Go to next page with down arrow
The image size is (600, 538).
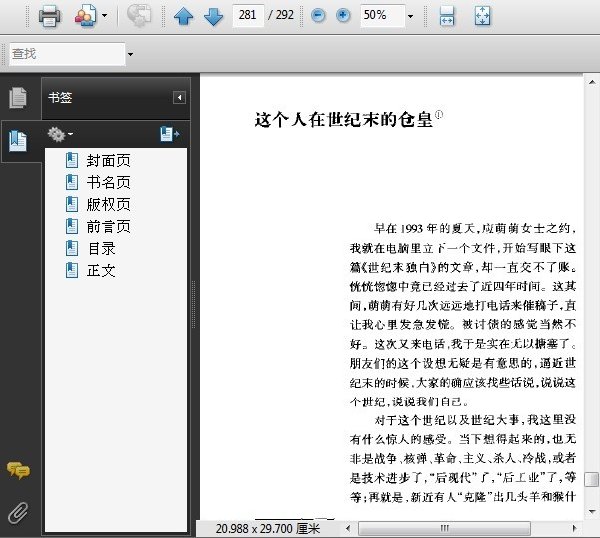213,16
